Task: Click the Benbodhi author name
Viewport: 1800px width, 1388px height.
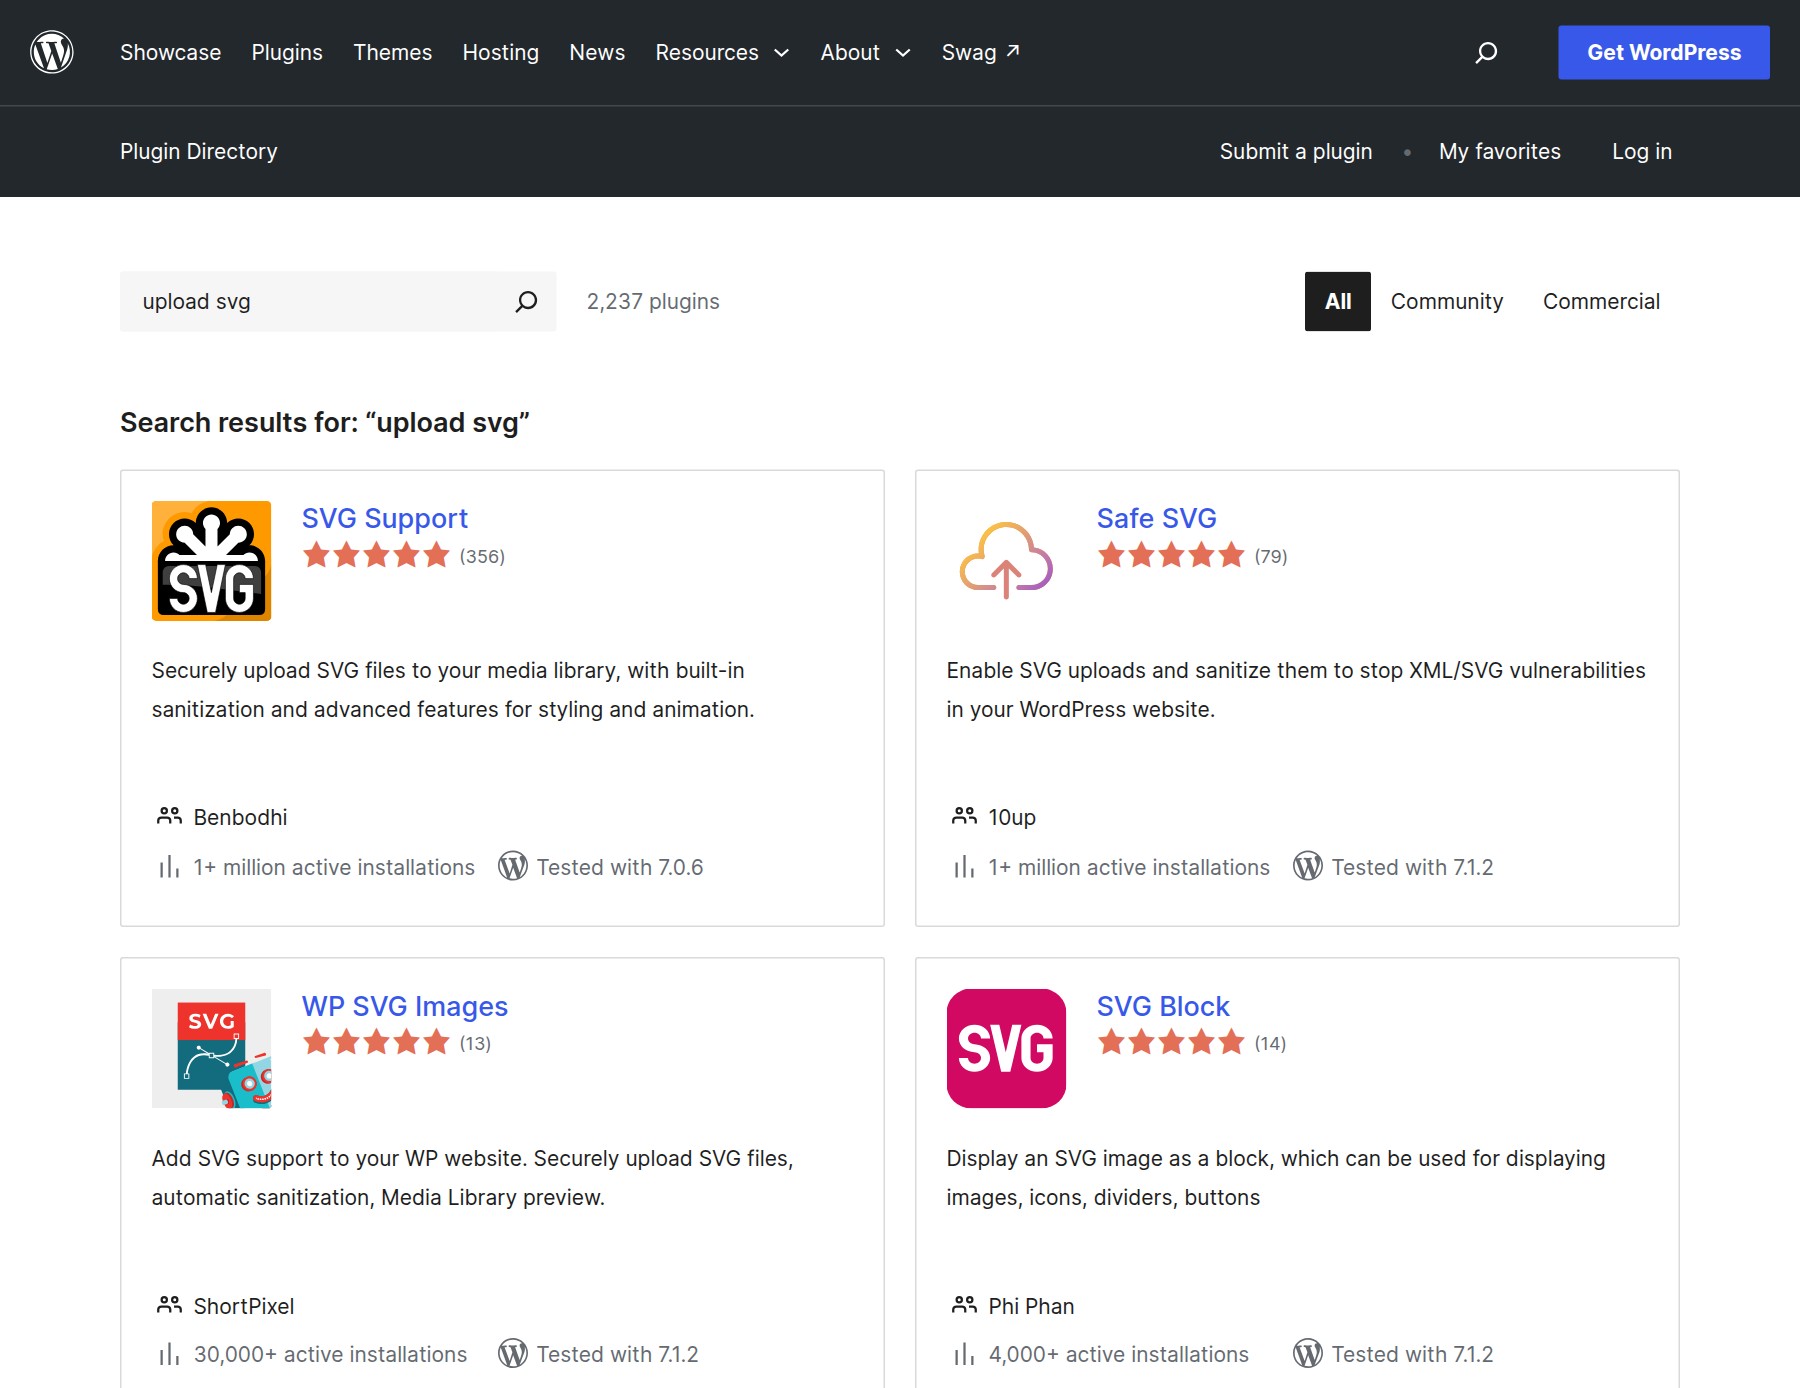Action: coord(240,817)
